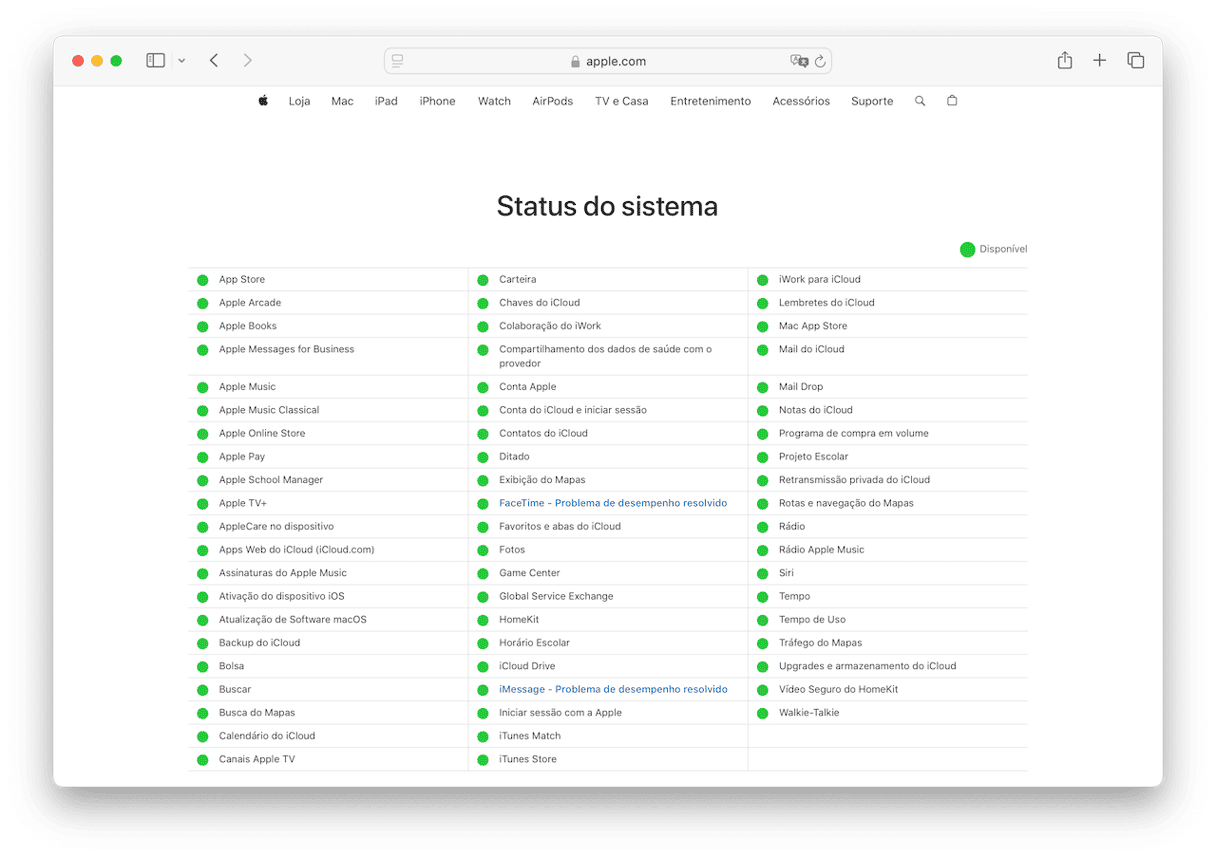1216x857 pixels.
Task: Open the iPad menu item
Action: click(386, 101)
